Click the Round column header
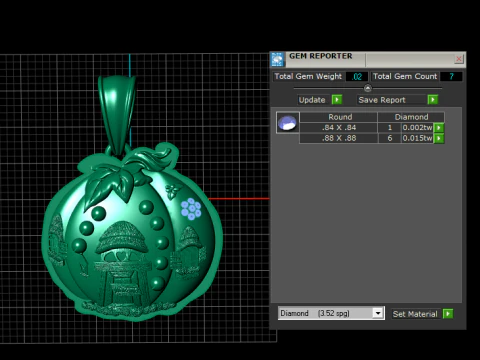 tap(339, 117)
